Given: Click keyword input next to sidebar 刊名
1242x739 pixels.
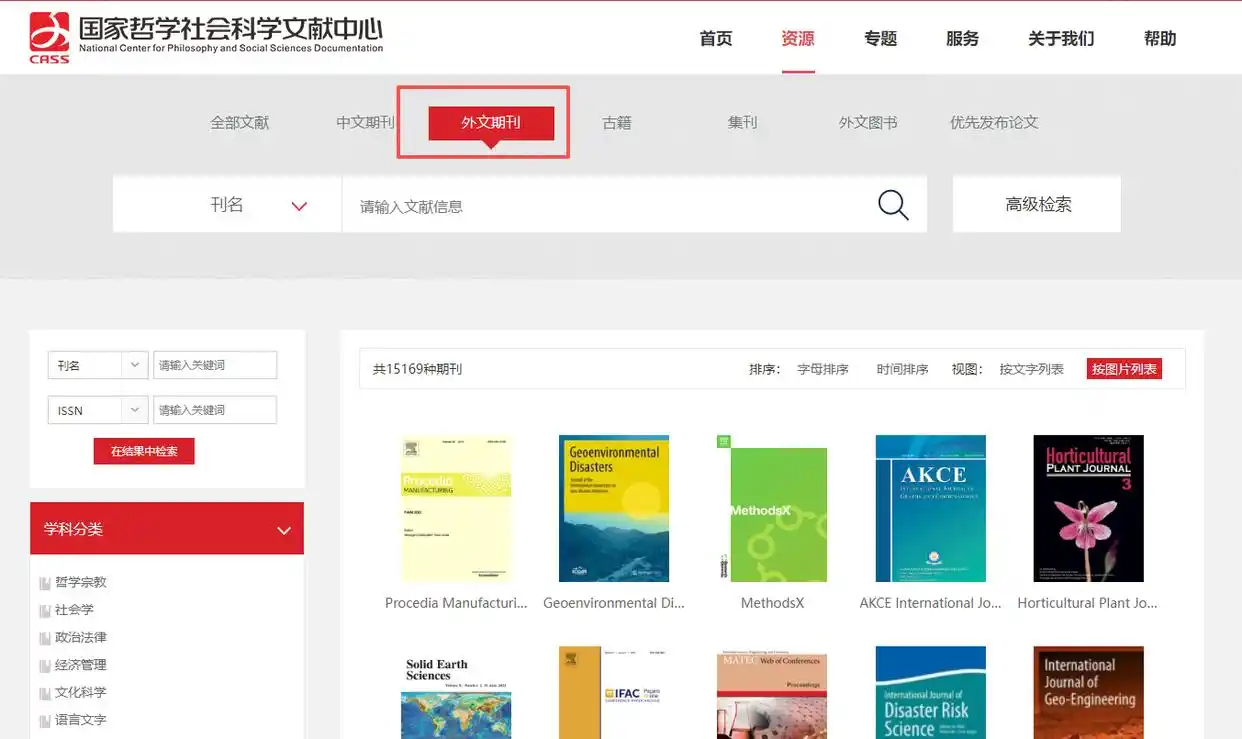Looking at the screenshot, I should pos(215,365).
